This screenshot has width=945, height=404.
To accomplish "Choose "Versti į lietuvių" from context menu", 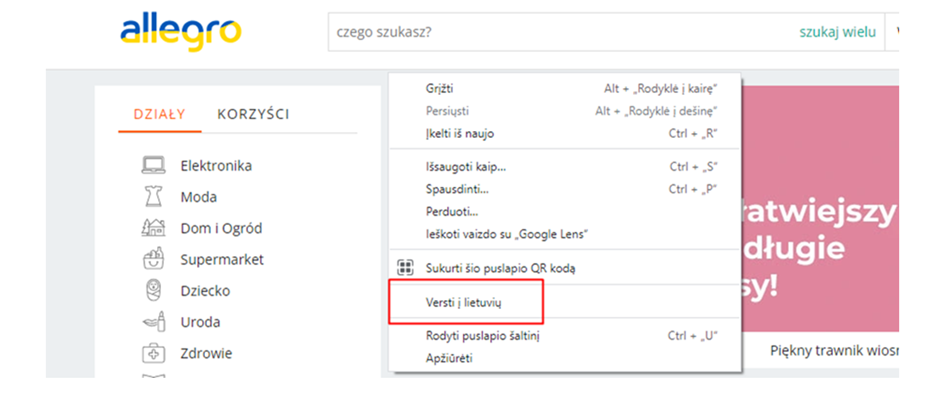I will (463, 301).
